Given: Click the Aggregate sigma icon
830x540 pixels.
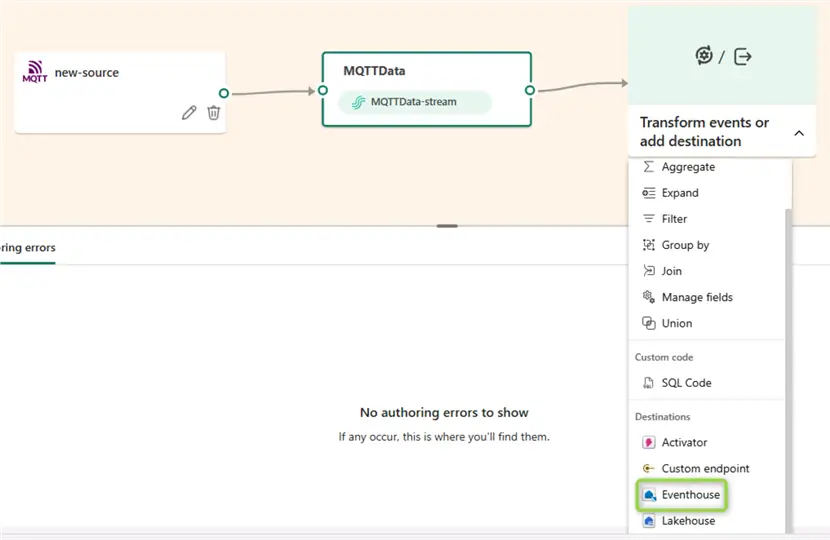Looking at the screenshot, I should [x=648, y=167].
